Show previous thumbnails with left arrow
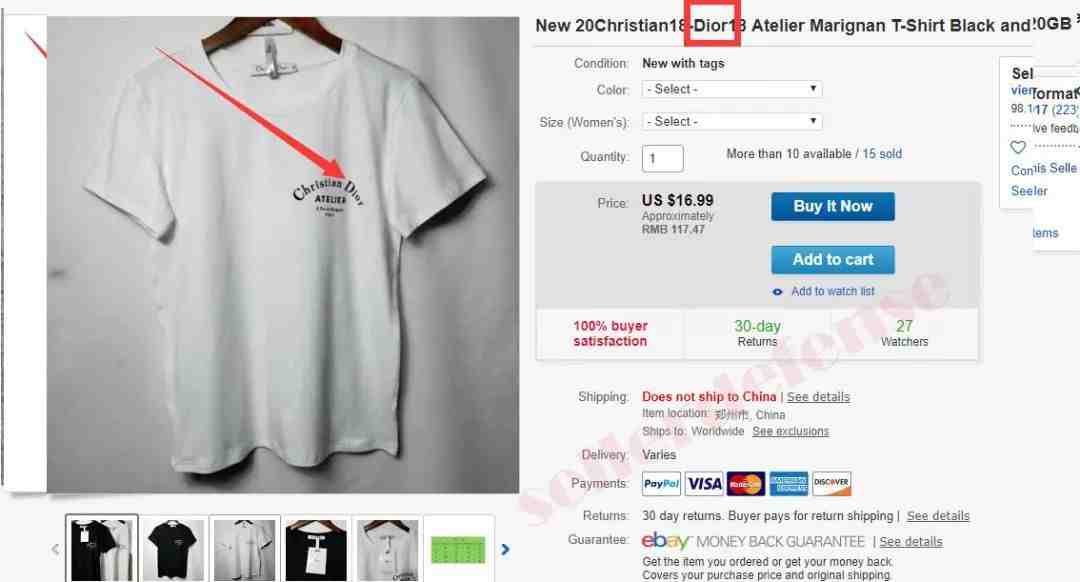 pyautogui.click(x=56, y=549)
